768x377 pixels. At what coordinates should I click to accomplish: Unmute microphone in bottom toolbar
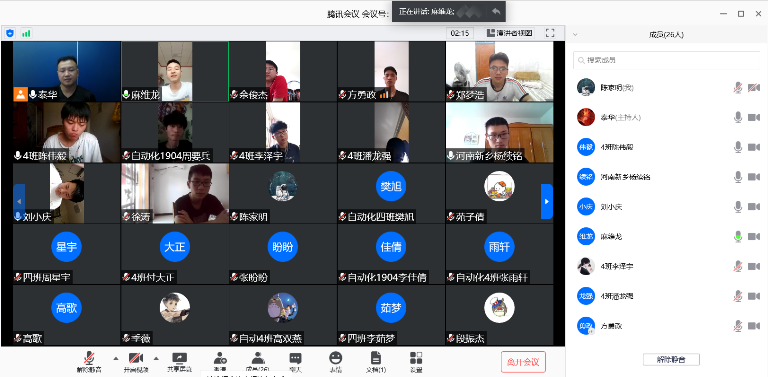click(x=89, y=361)
